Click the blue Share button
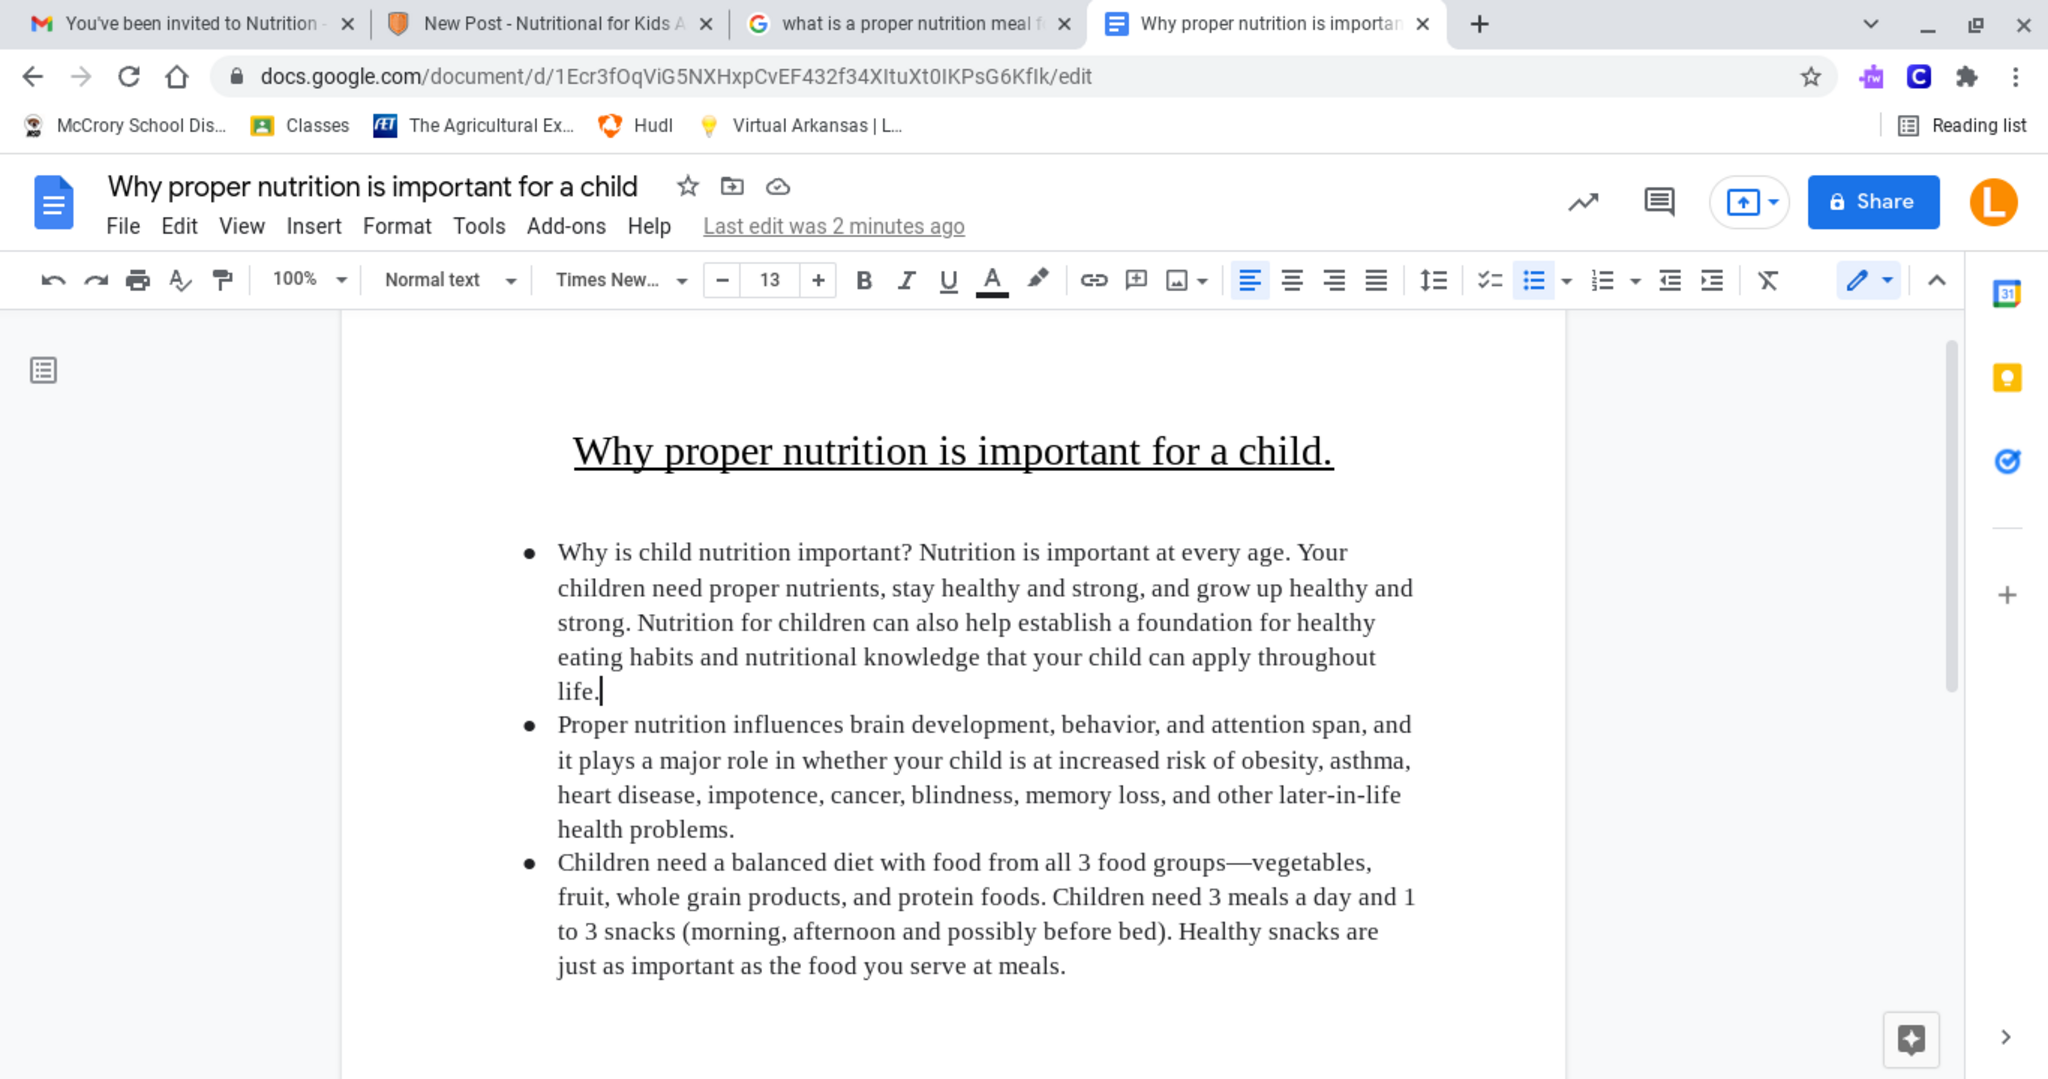This screenshot has width=2048, height=1079. pos(1872,202)
